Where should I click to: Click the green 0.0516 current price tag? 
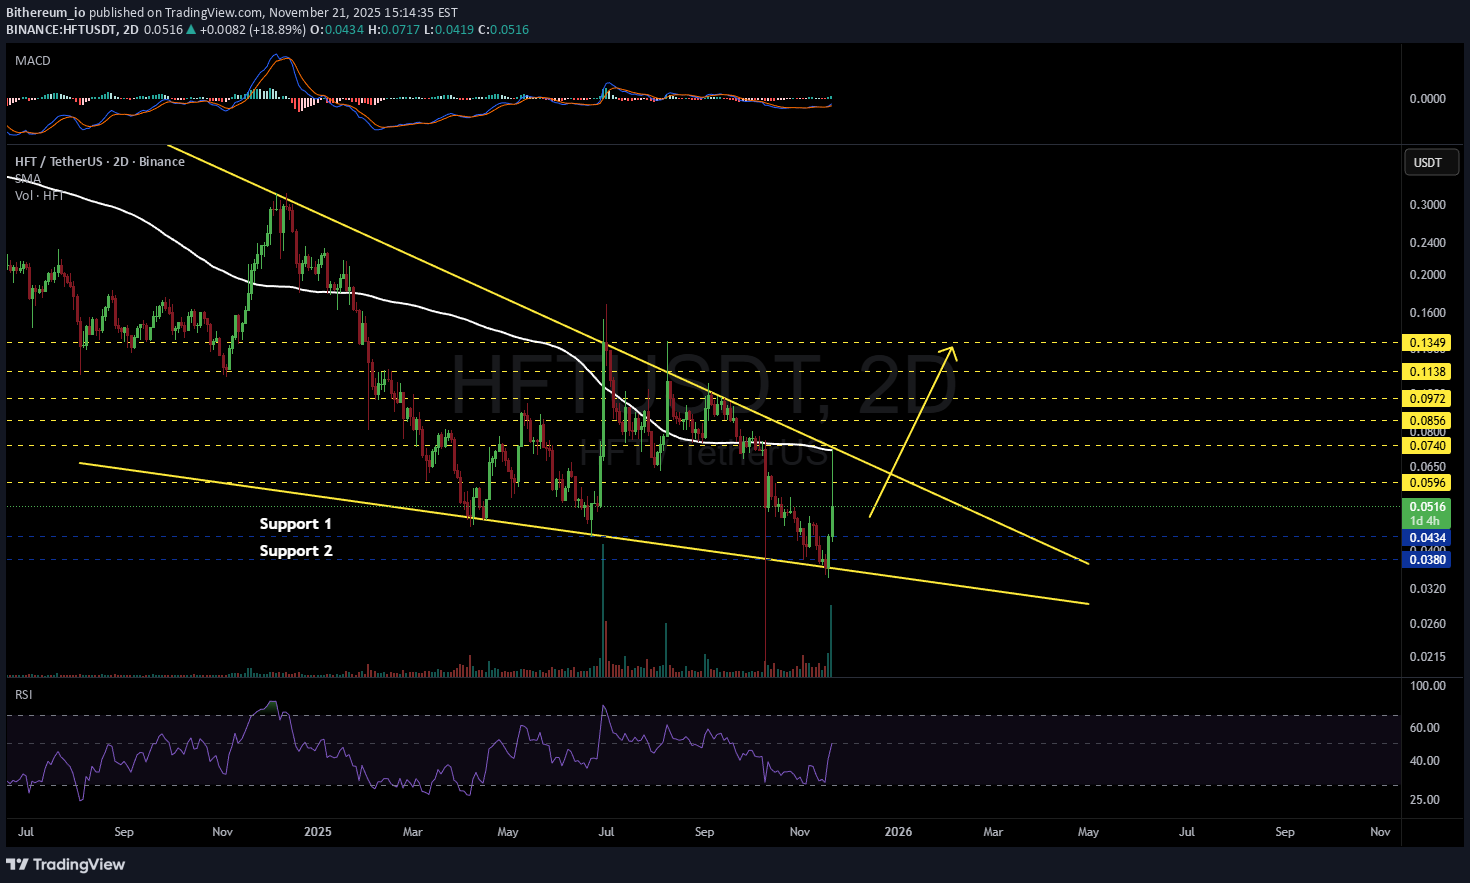click(x=1427, y=507)
